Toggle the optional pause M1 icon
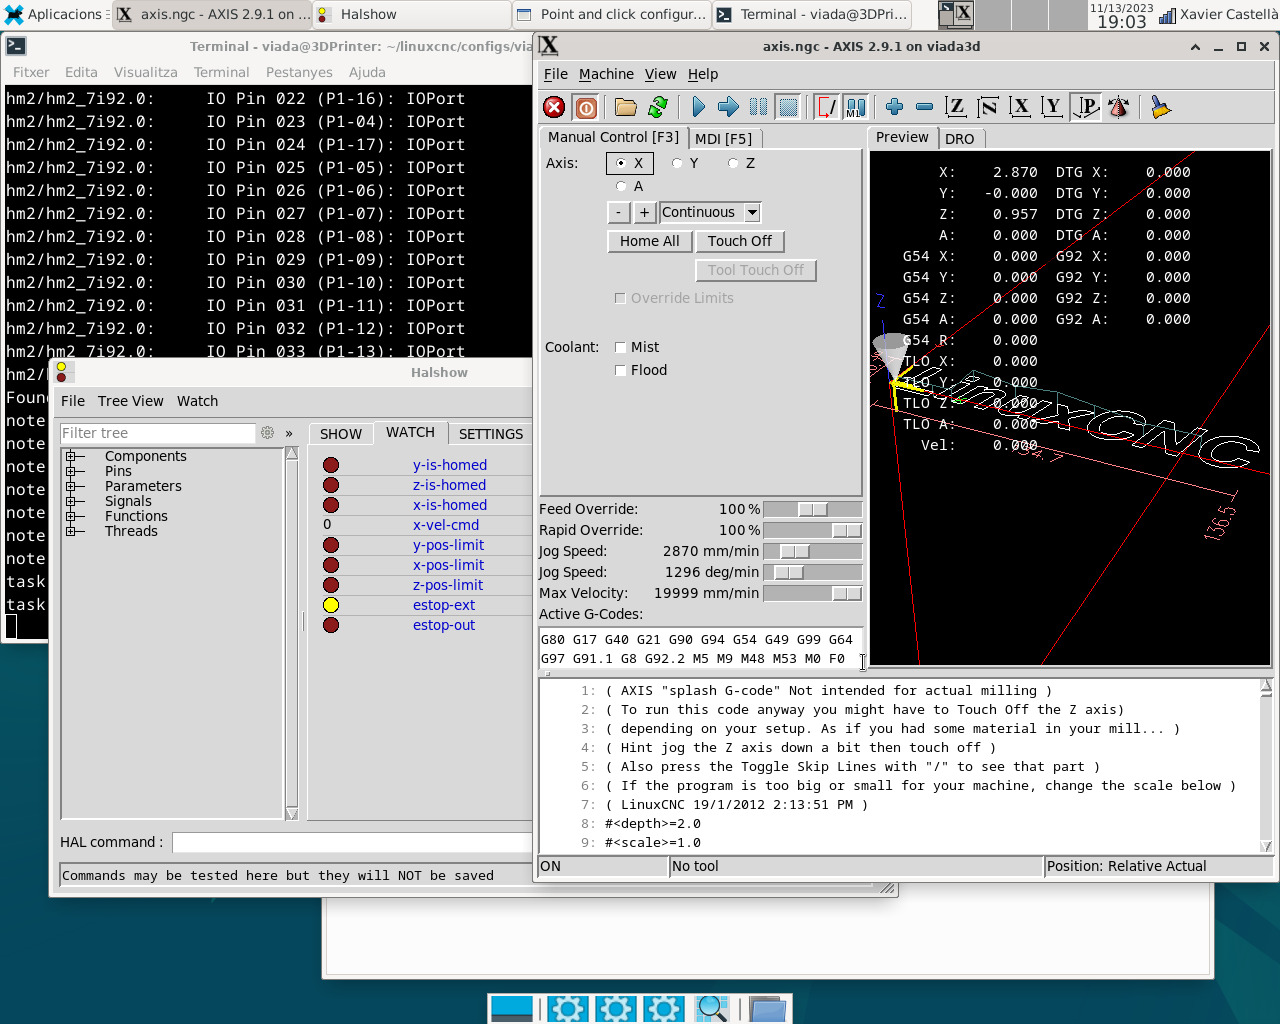 coord(856,107)
